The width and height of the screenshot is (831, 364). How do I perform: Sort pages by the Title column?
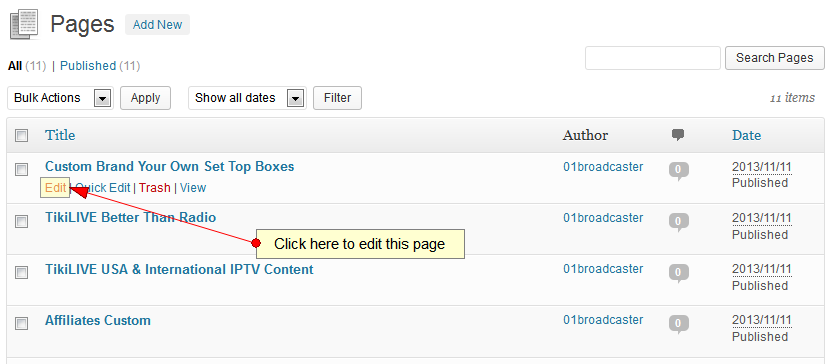pyautogui.click(x=60, y=135)
